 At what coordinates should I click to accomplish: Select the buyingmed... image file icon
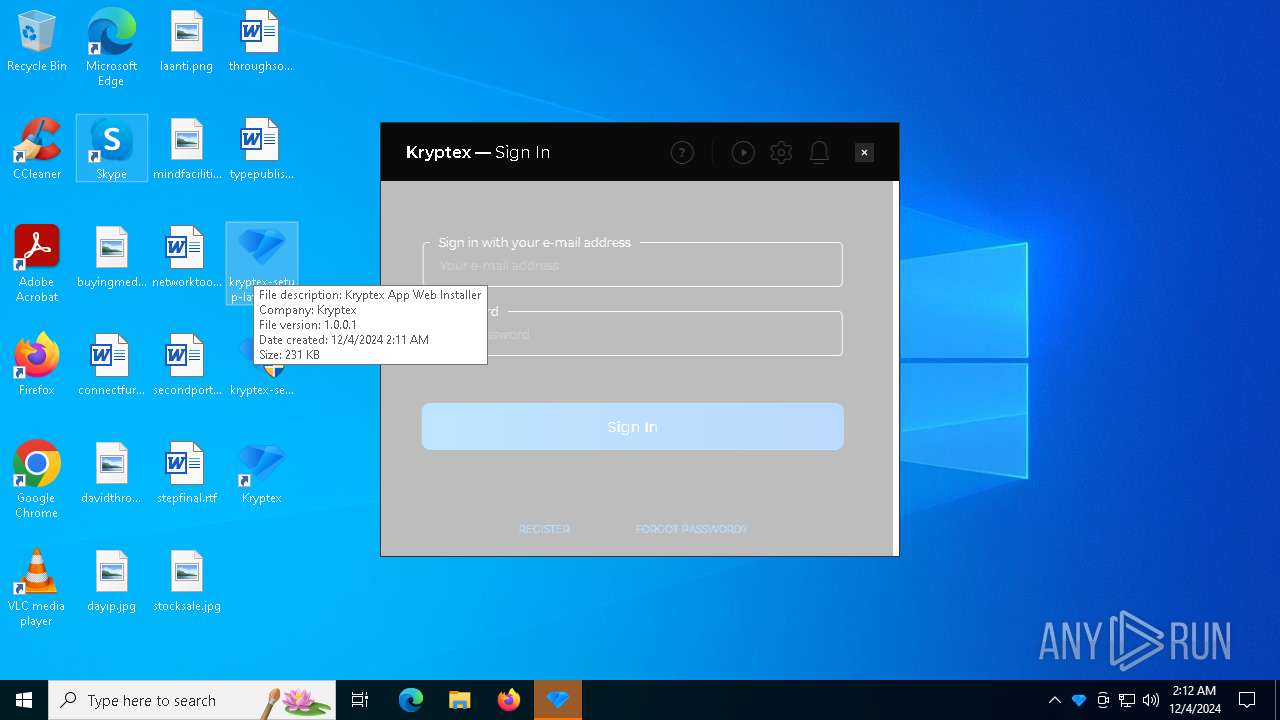111,257
